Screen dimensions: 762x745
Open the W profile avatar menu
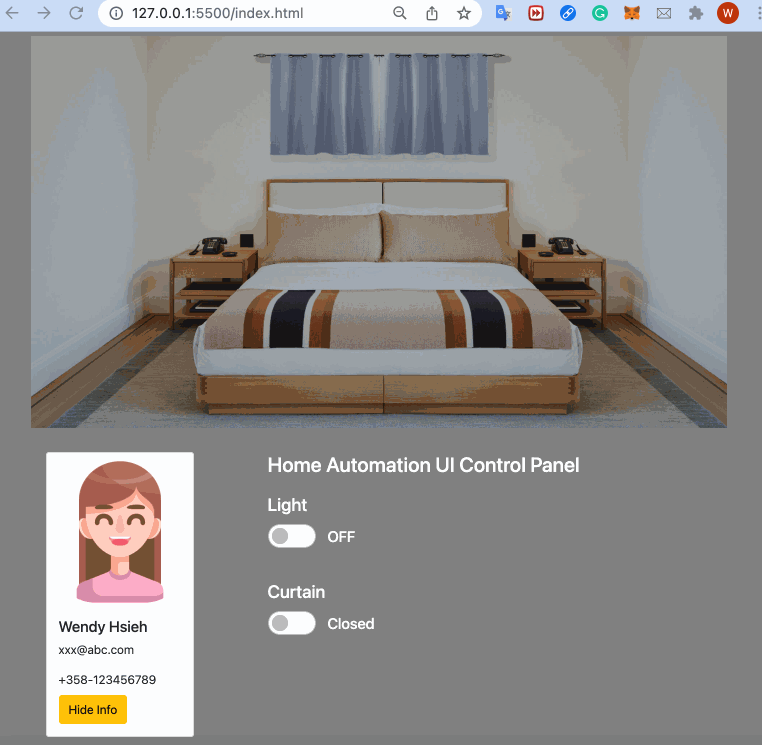(727, 13)
